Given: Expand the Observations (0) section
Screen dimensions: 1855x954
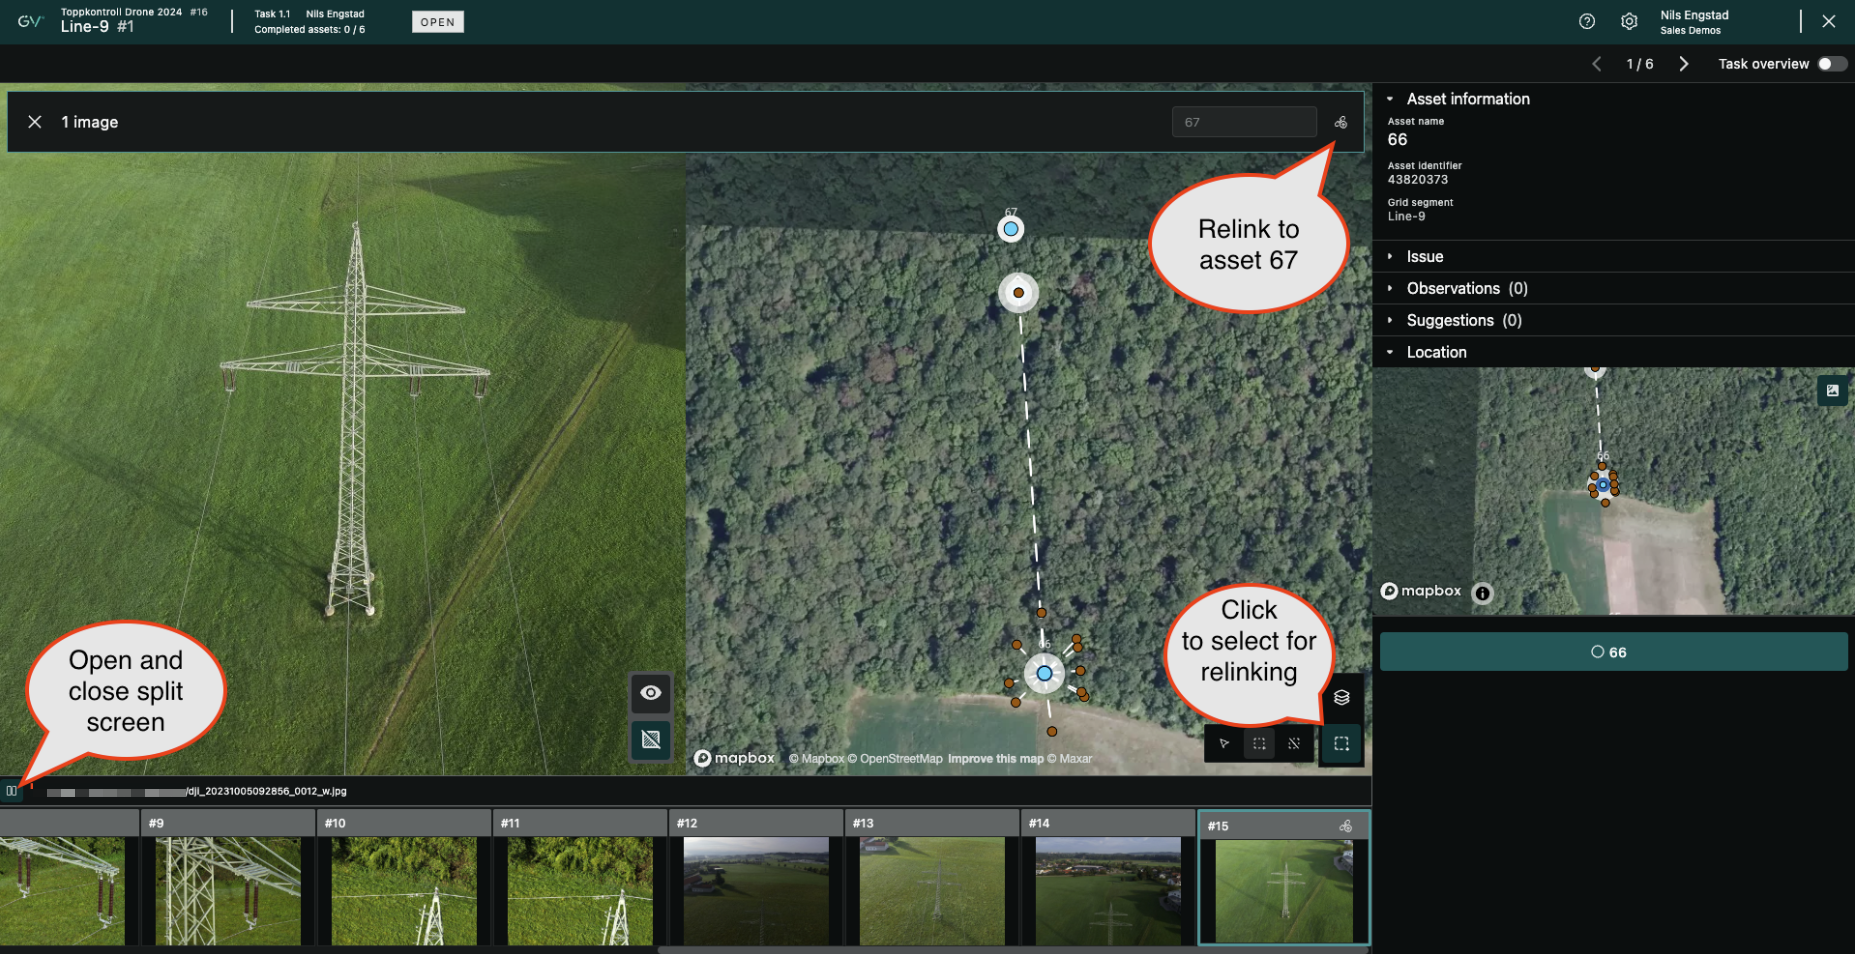Looking at the screenshot, I should coord(1466,289).
